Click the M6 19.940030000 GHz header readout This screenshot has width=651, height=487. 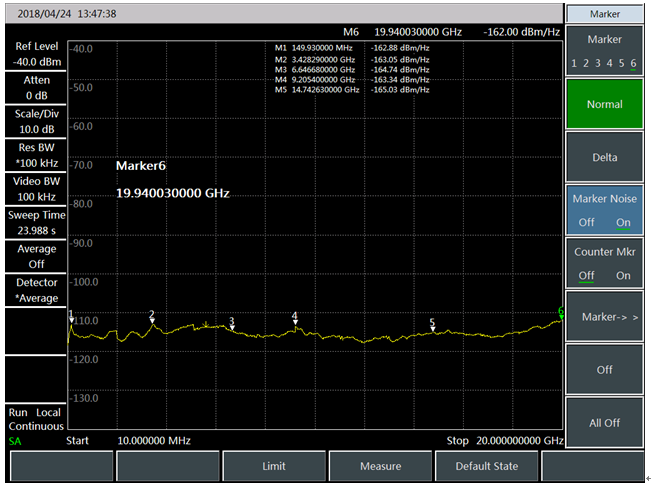pyautogui.click(x=402, y=32)
